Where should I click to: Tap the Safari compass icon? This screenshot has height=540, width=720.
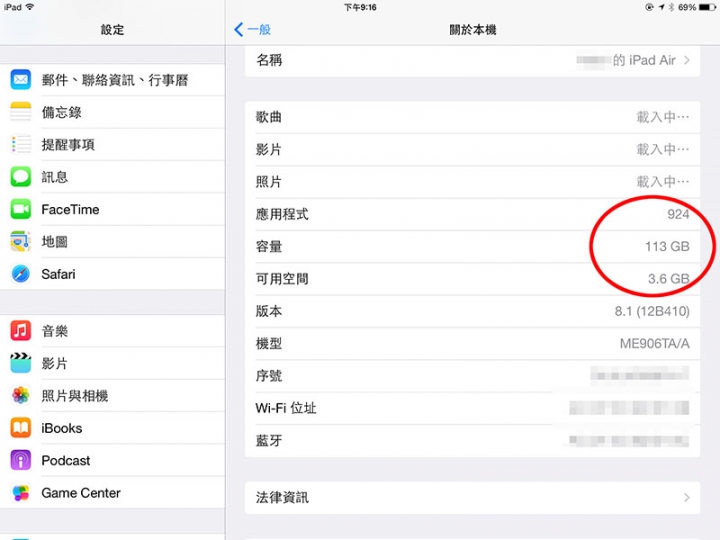pyautogui.click(x=21, y=274)
